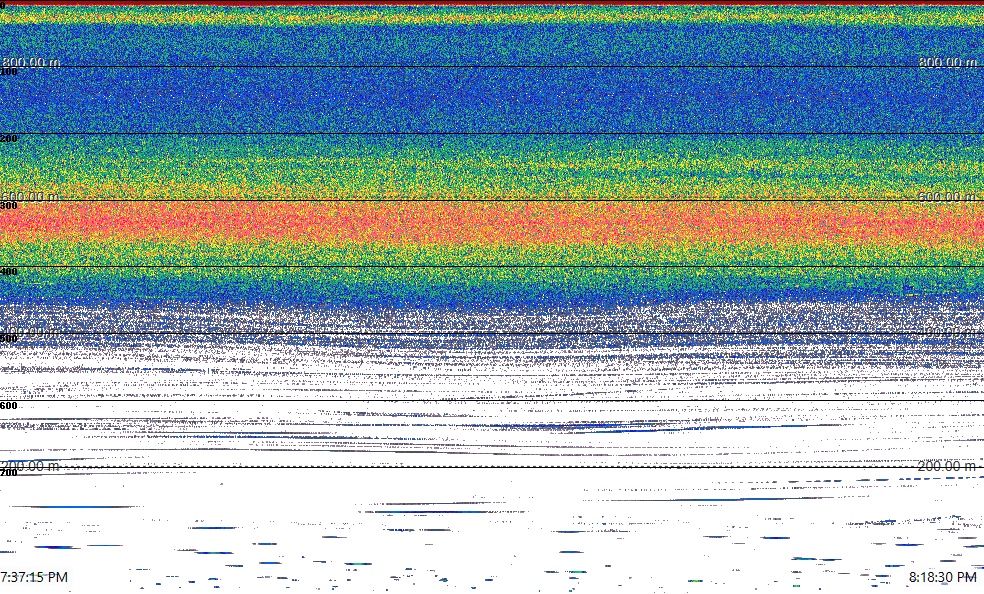Select the left-side 400.00 m label
Screen dimensions: 984x594
coord(30,331)
